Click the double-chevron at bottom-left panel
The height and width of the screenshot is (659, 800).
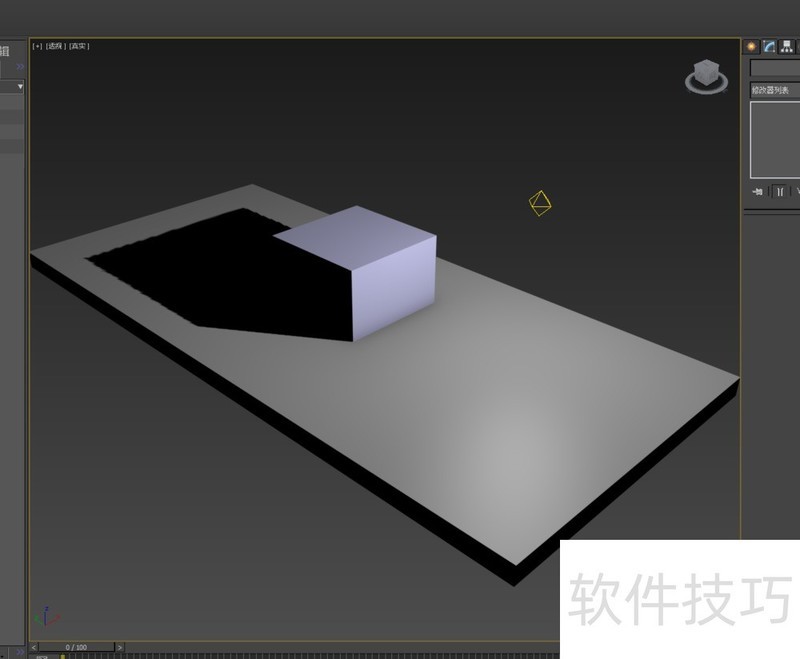coord(20,652)
